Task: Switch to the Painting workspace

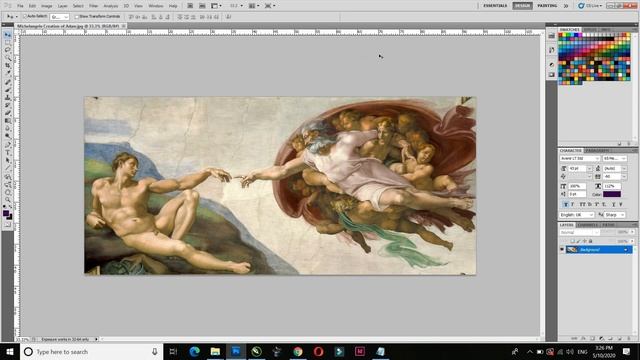Action: click(x=547, y=6)
